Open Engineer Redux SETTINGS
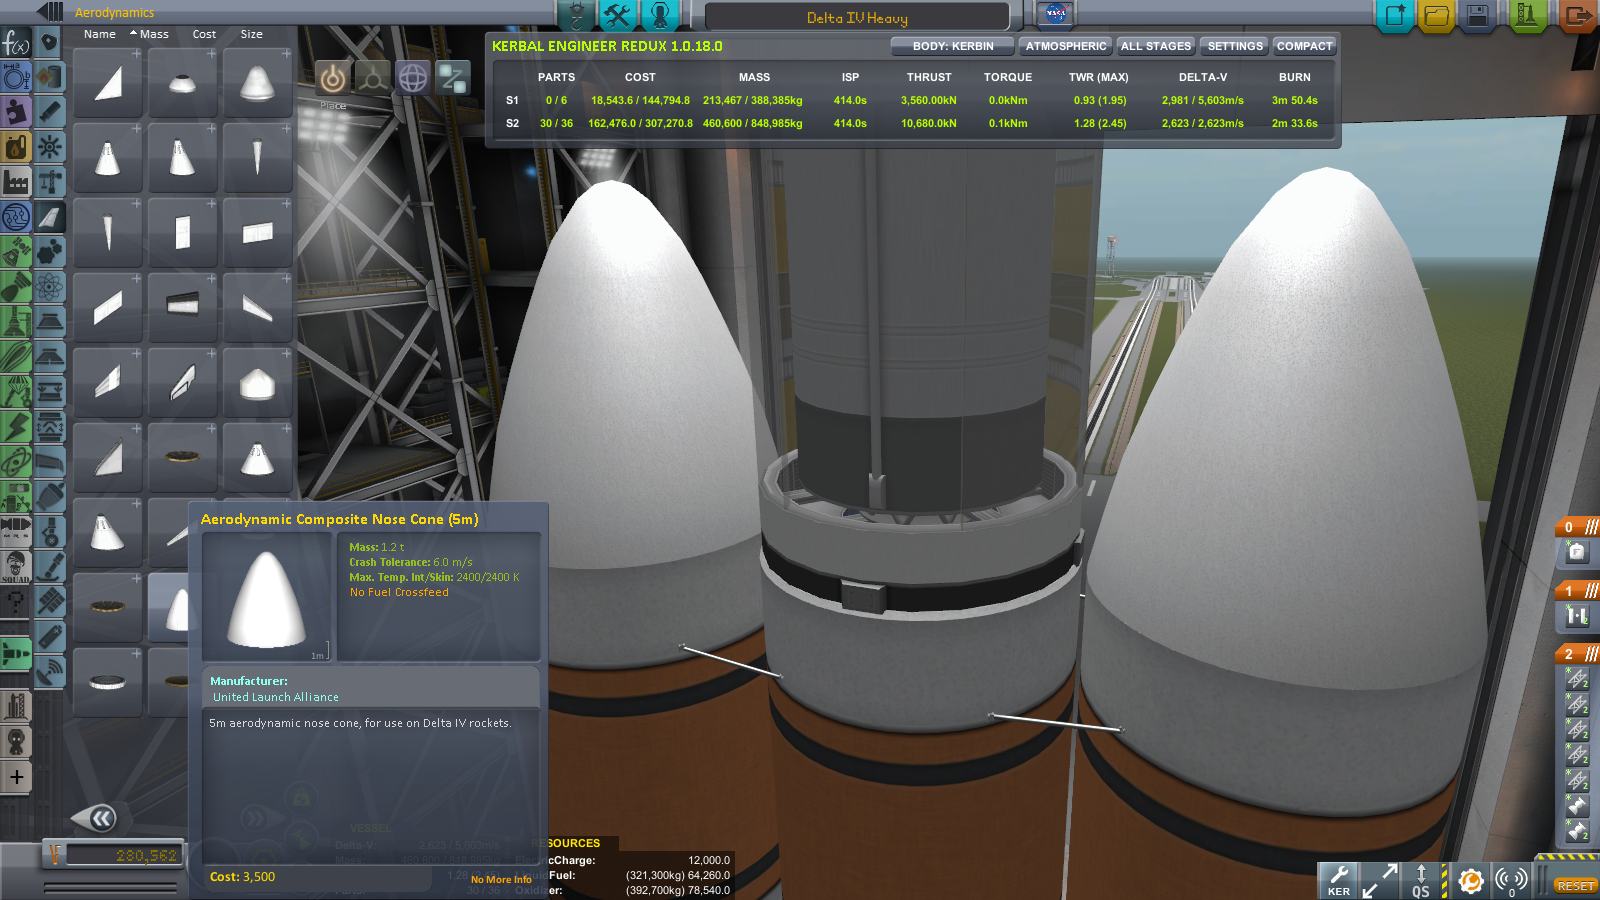Image resolution: width=1600 pixels, height=900 pixels. 1235,46
